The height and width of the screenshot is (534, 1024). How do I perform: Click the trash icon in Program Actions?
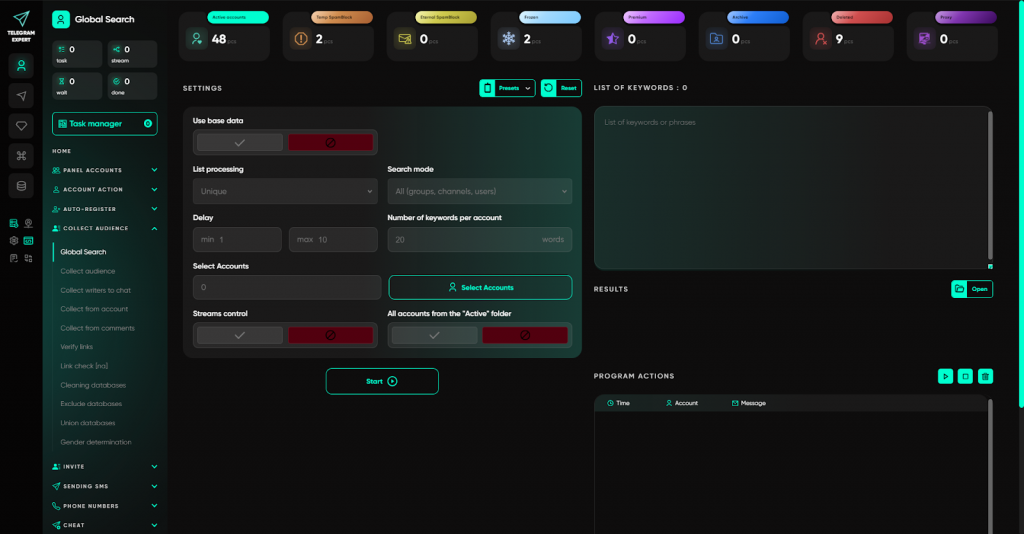tap(985, 376)
